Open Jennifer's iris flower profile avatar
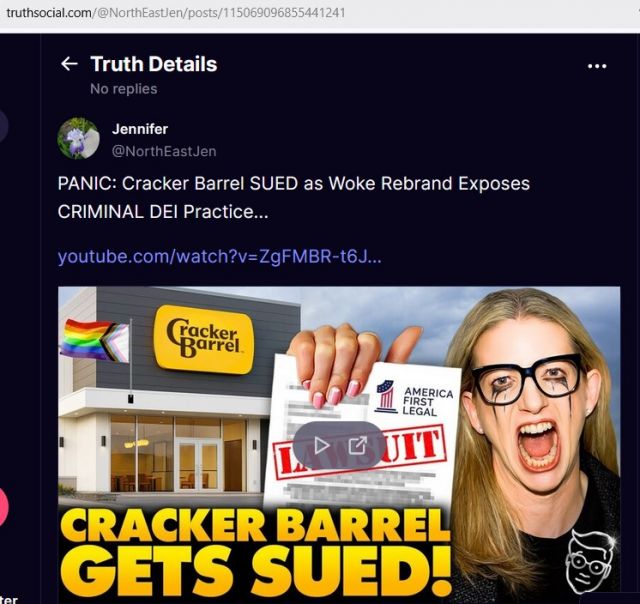The image size is (640, 604). click(x=78, y=138)
